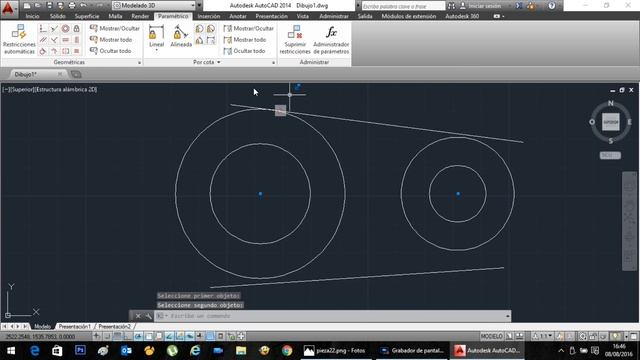Switch to the Sólido ribbon tab
Image resolution: width=640 pixels, height=360 pixels.
pyautogui.click(x=58, y=16)
